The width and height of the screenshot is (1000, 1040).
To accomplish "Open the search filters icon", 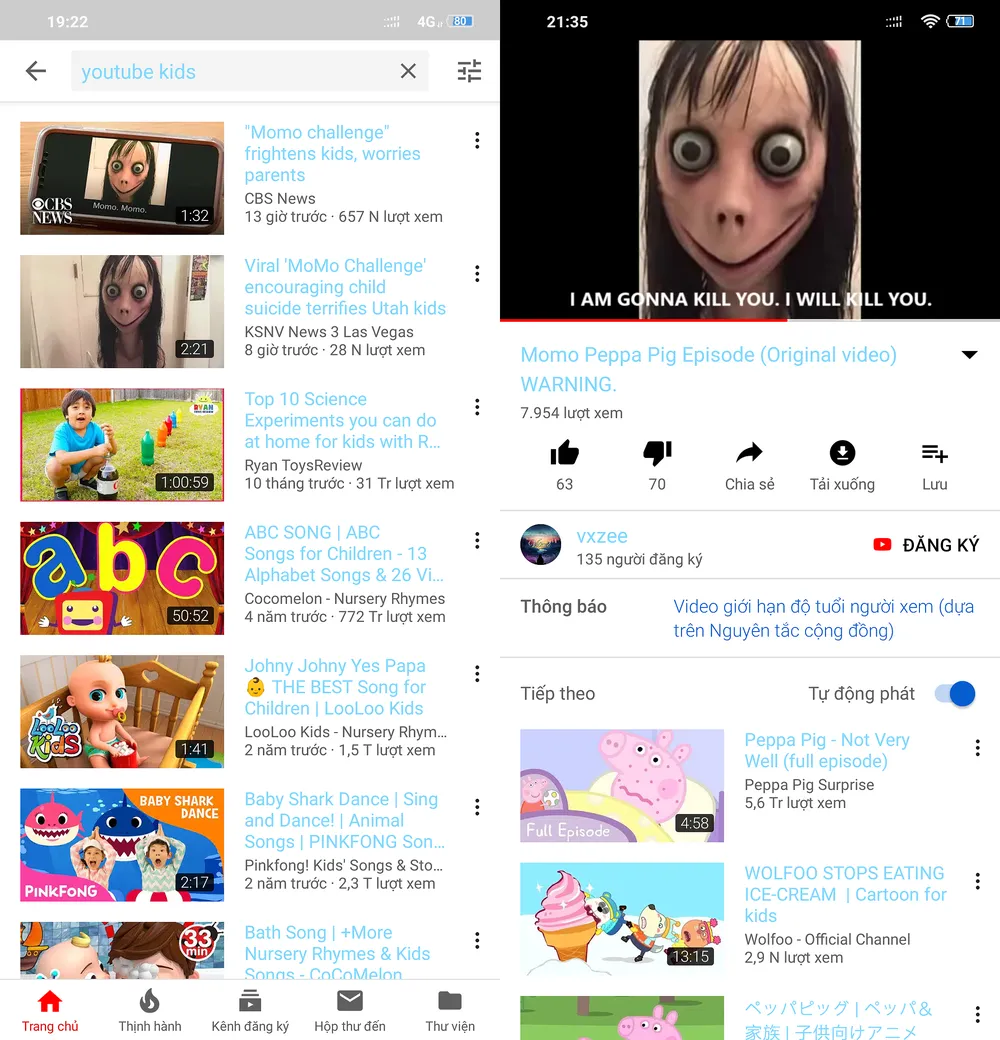I will [x=469, y=71].
